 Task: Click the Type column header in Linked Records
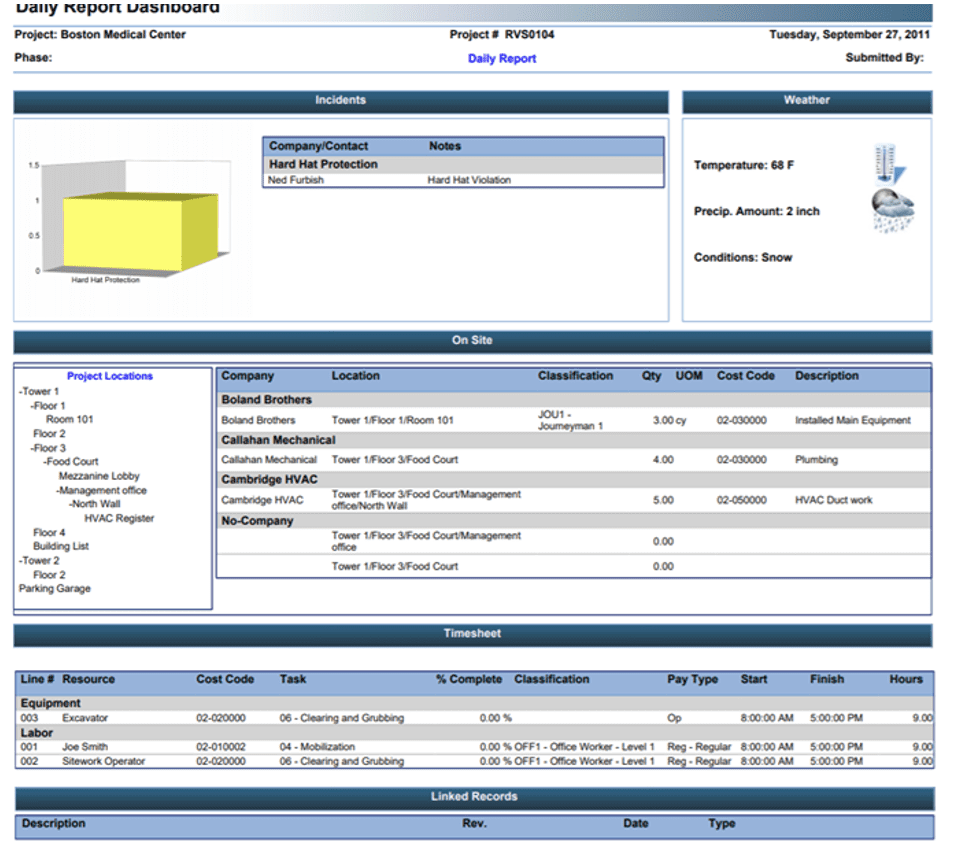tap(722, 823)
